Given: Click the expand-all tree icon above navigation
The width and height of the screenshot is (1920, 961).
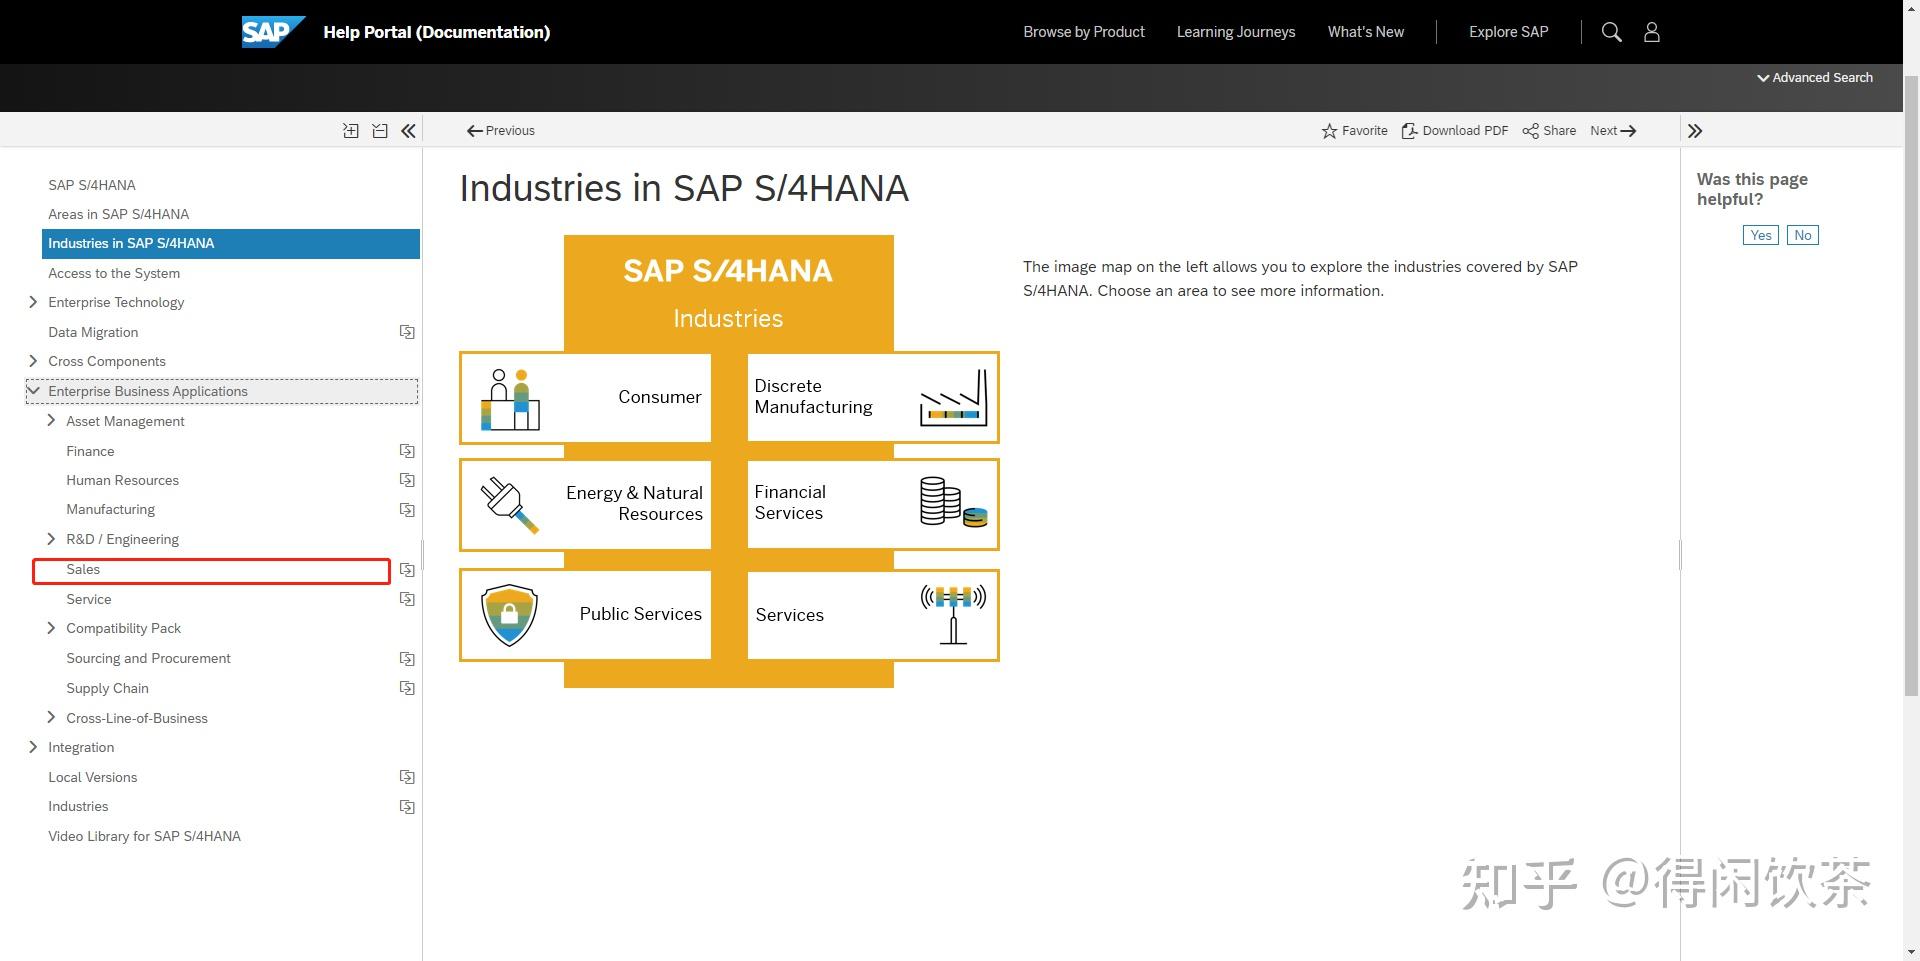Looking at the screenshot, I should [350, 130].
